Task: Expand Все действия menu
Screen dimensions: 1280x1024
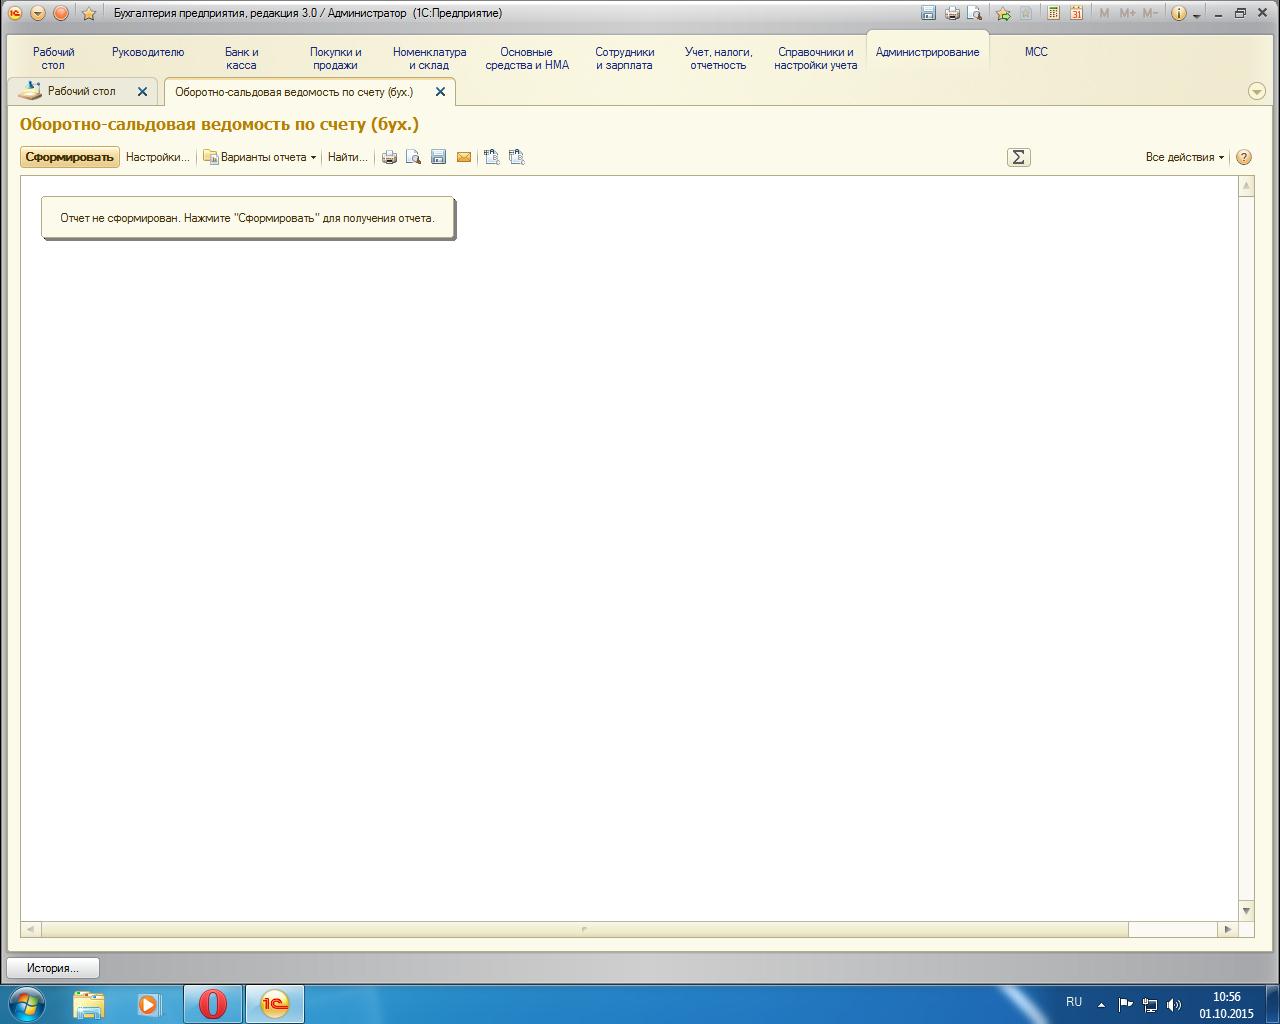Action: pos(1185,157)
